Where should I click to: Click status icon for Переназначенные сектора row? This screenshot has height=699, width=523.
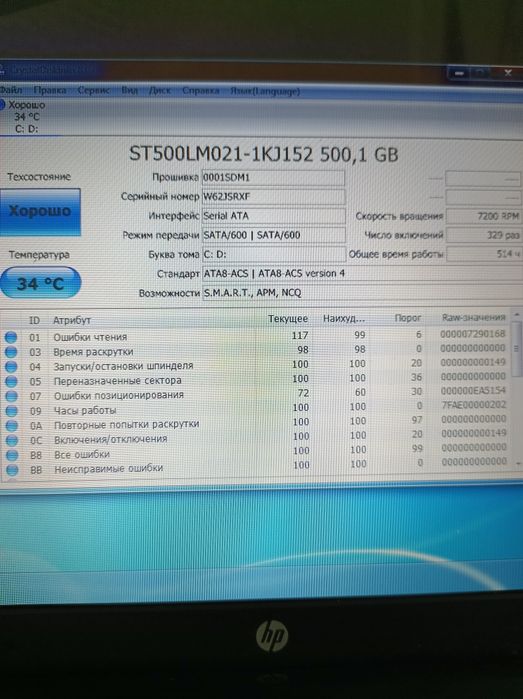click(x=11, y=381)
